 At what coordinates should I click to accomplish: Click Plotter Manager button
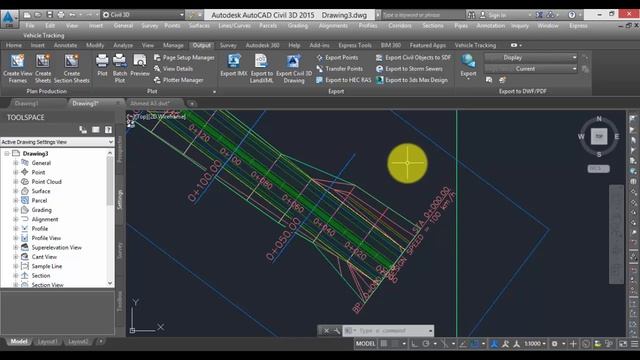tap(179, 80)
